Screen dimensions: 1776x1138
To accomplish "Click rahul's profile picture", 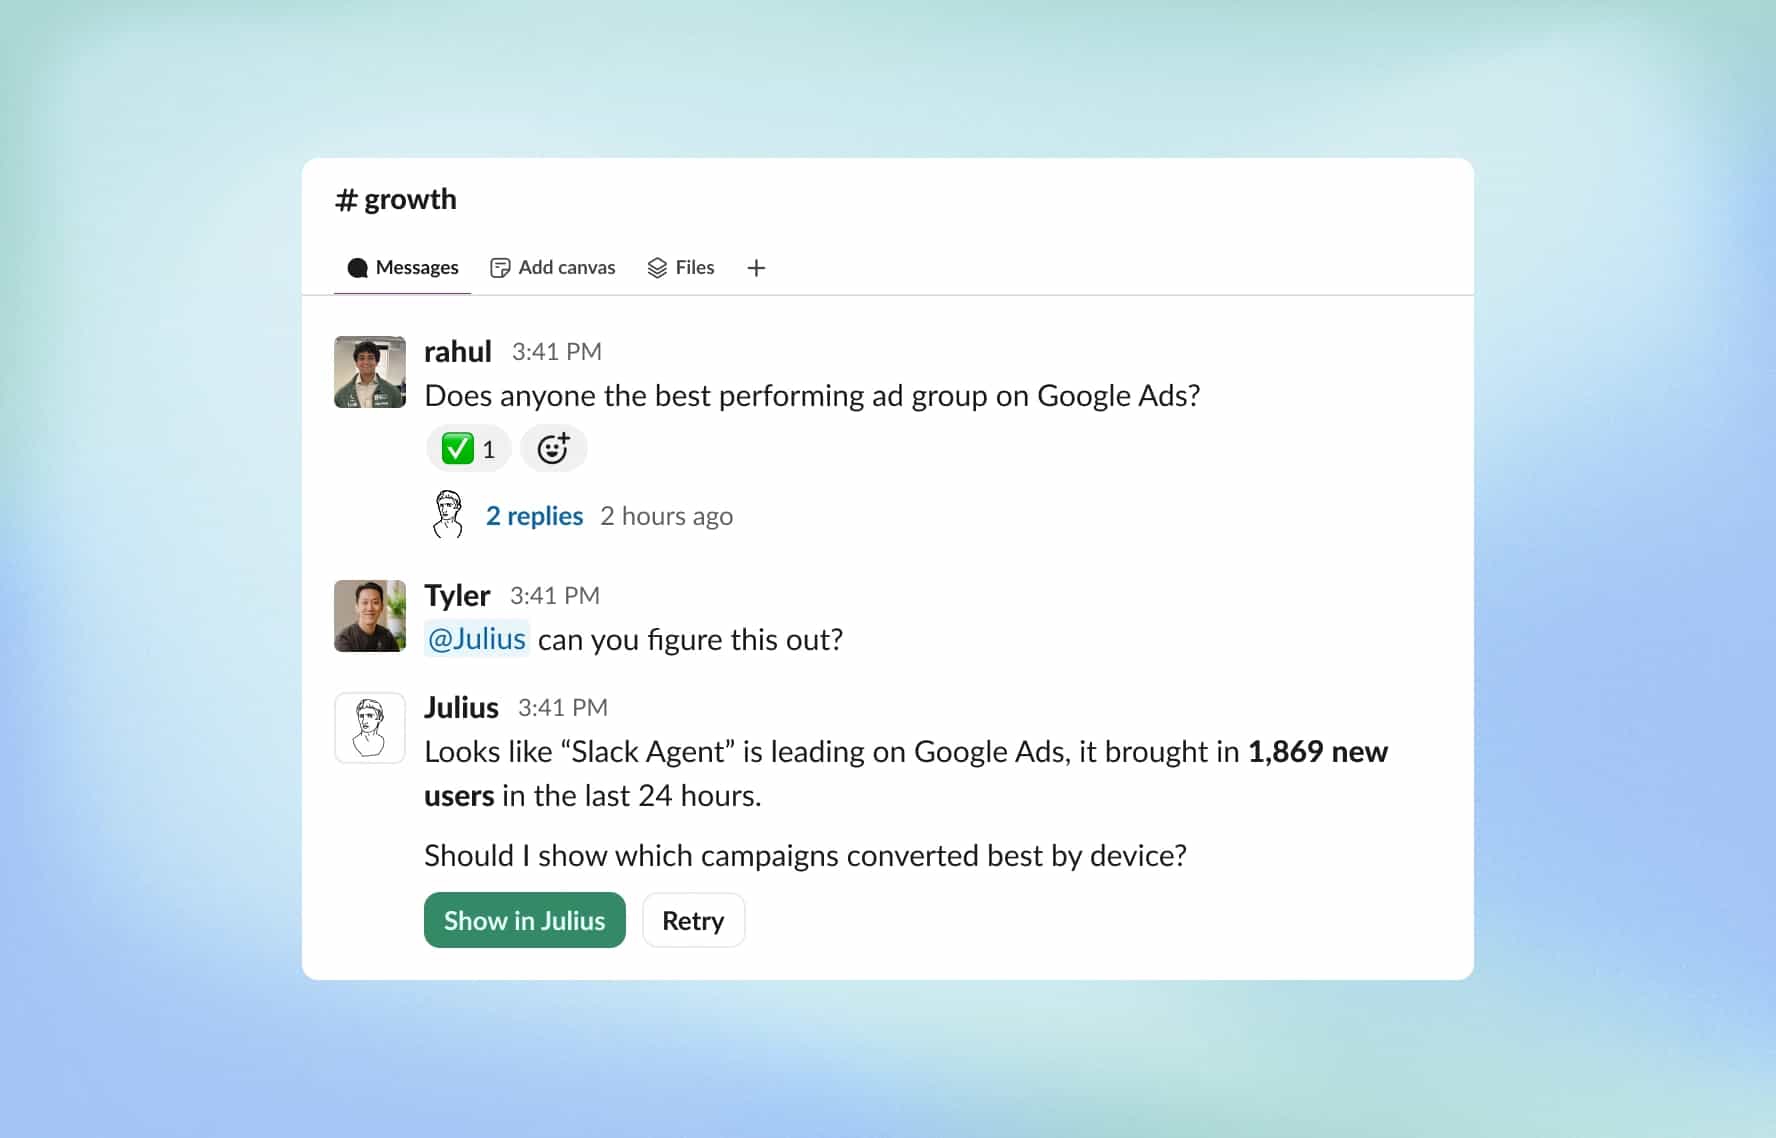I will point(369,372).
